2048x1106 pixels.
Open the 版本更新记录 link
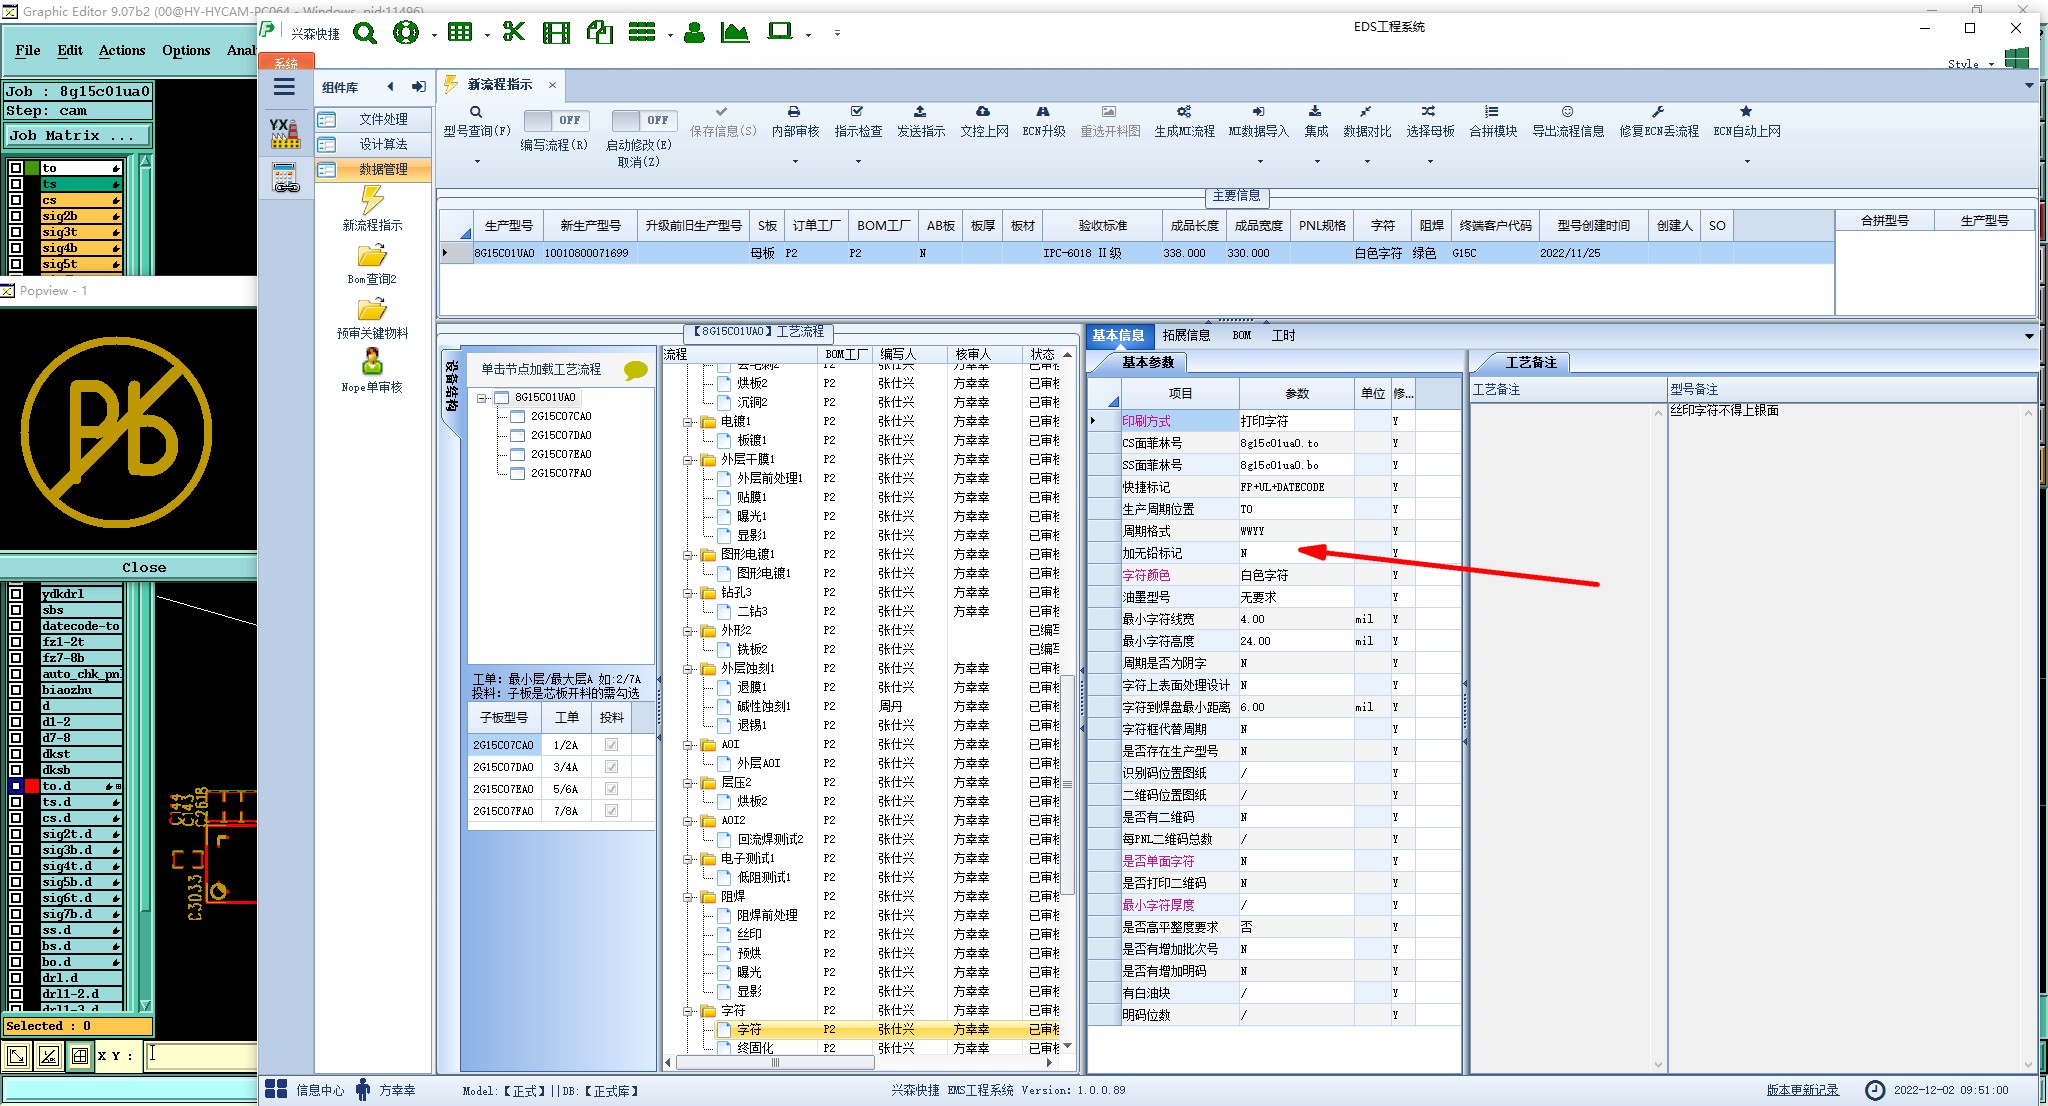click(x=1802, y=1090)
